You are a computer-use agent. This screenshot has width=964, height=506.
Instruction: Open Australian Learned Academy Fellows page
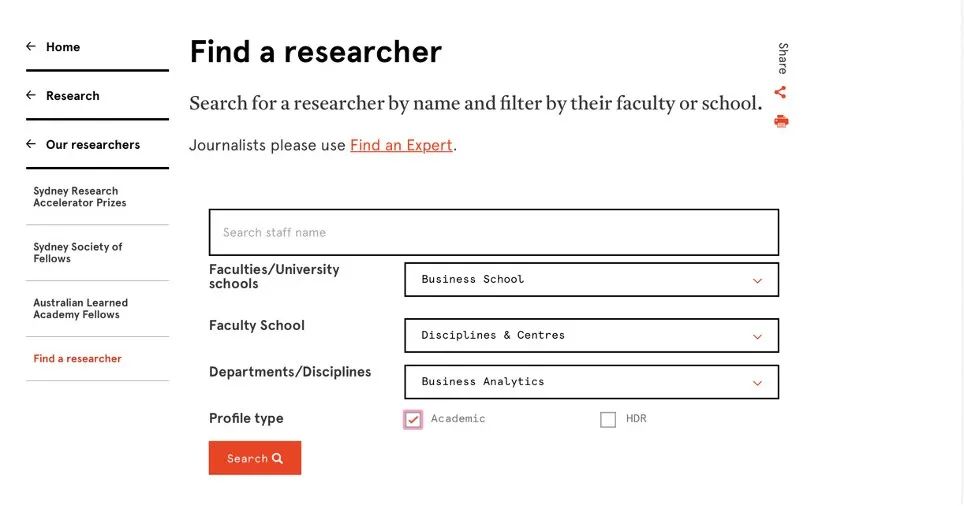click(x=81, y=309)
